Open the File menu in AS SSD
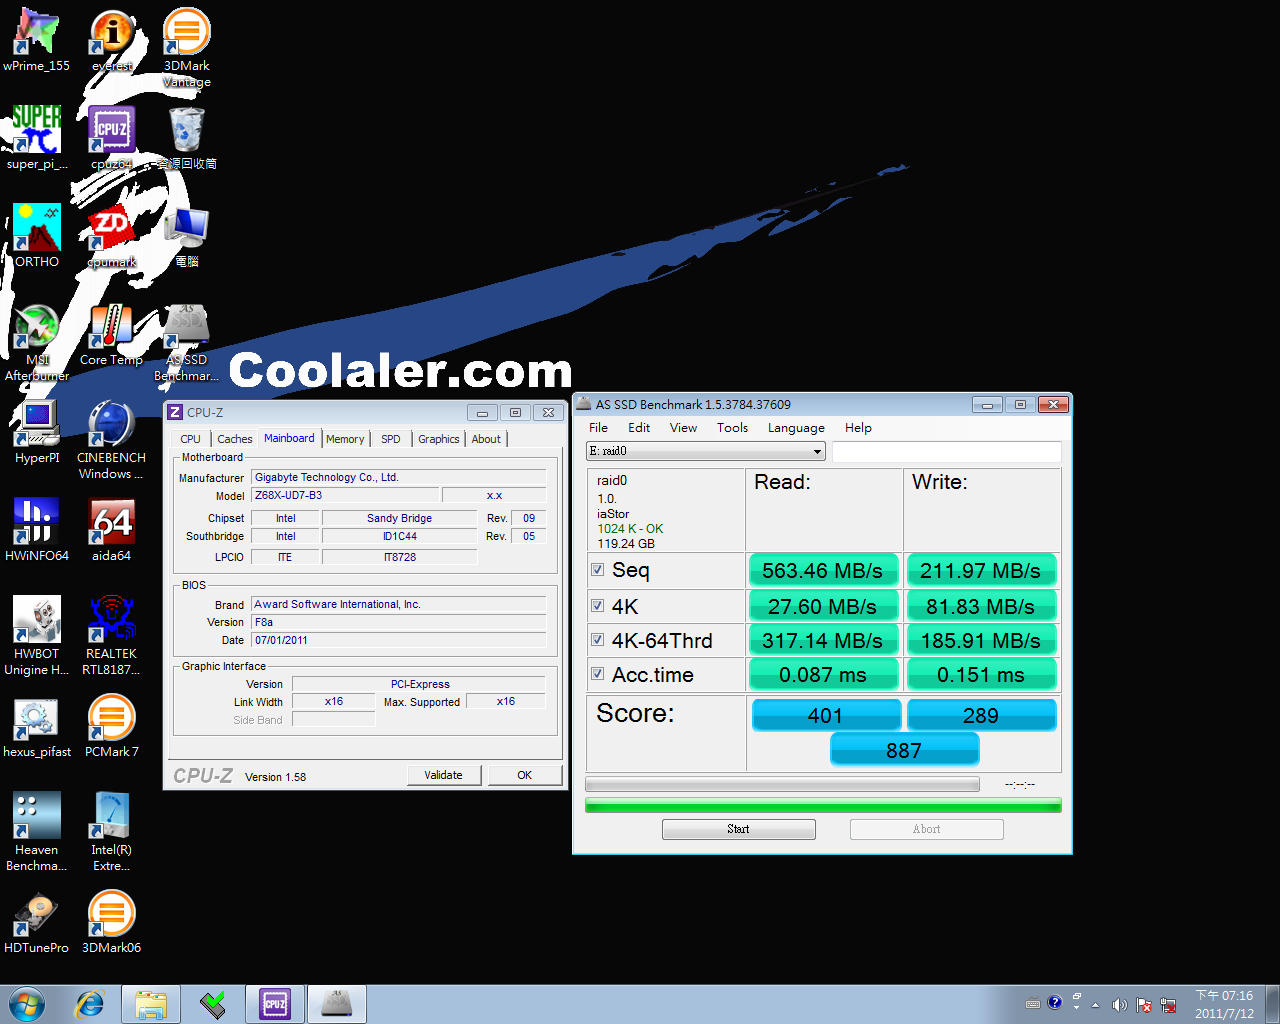 point(598,427)
